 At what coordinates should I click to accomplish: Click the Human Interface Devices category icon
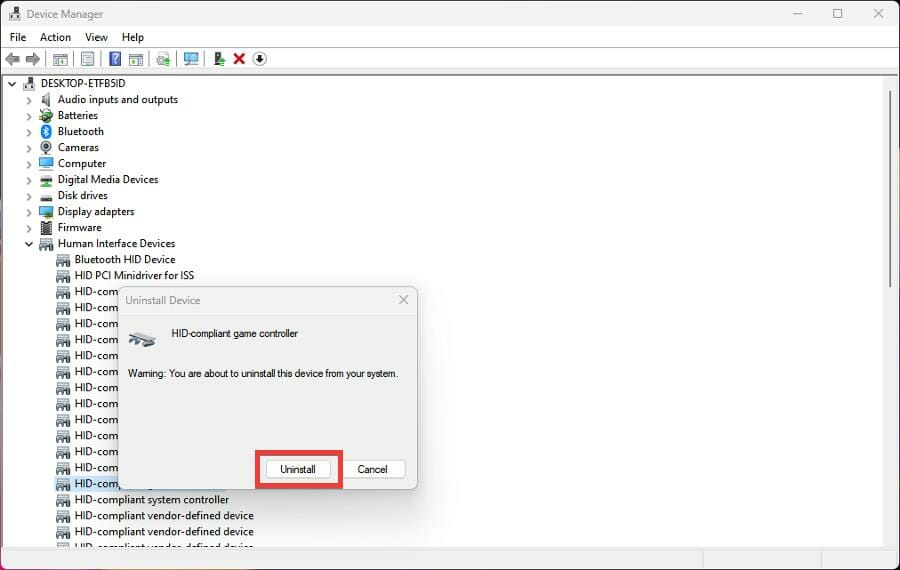[x=46, y=245]
